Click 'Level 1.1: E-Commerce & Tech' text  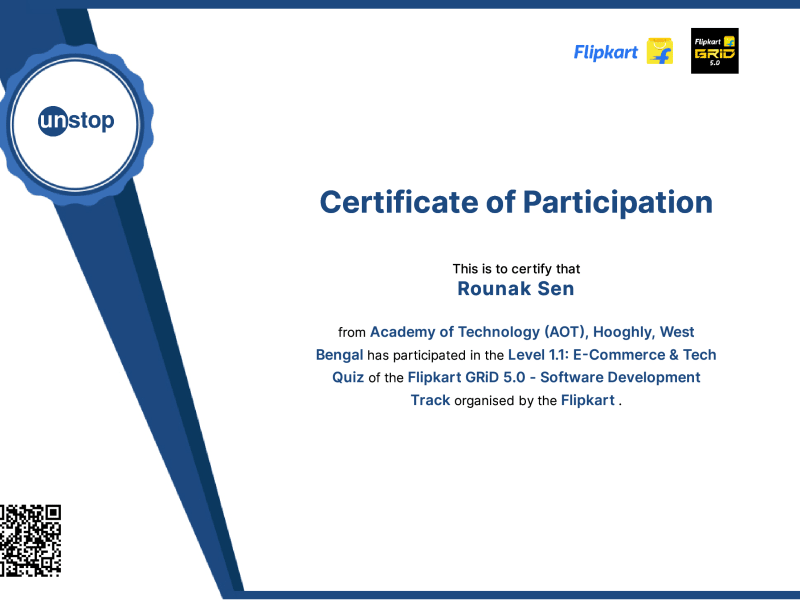612,355
